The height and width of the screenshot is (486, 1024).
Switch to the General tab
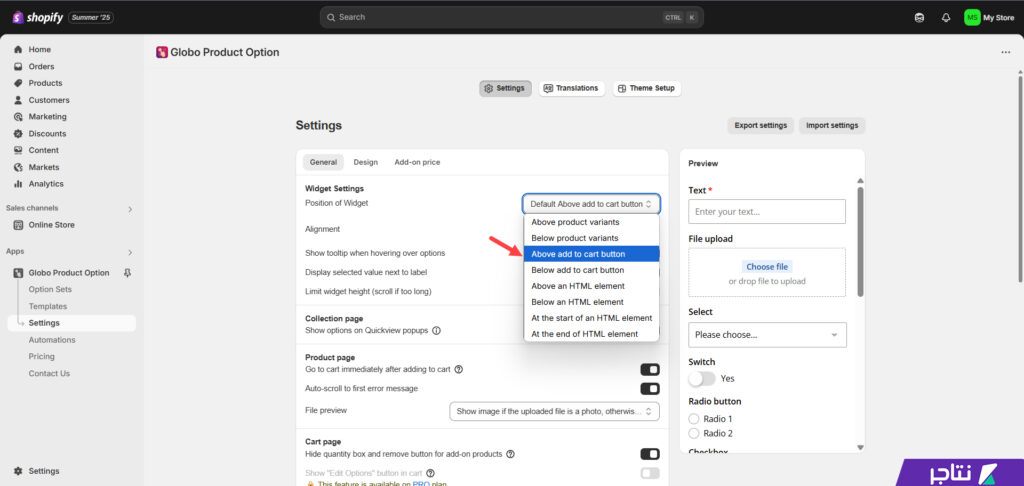click(x=323, y=162)
